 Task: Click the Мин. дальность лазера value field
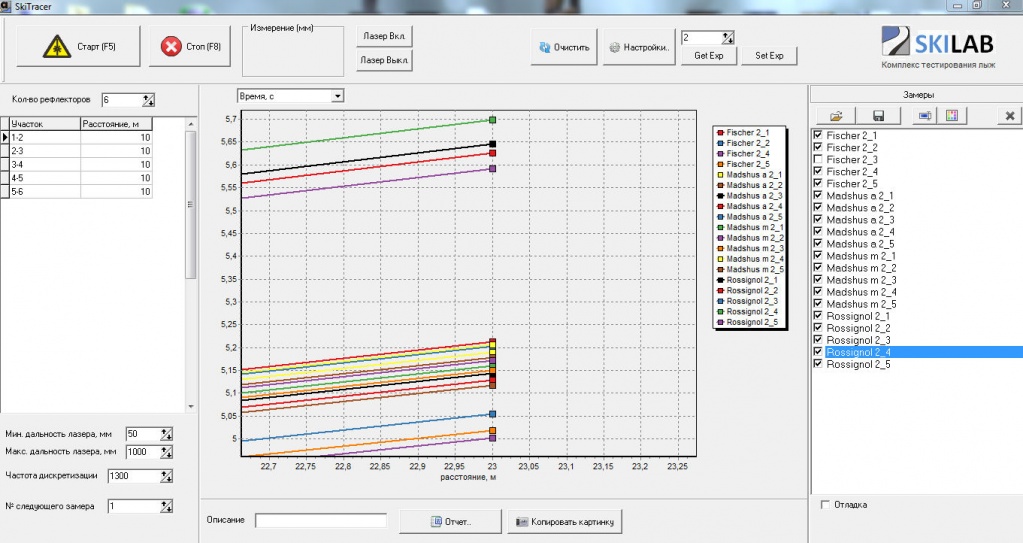click(x=143, y=434)
